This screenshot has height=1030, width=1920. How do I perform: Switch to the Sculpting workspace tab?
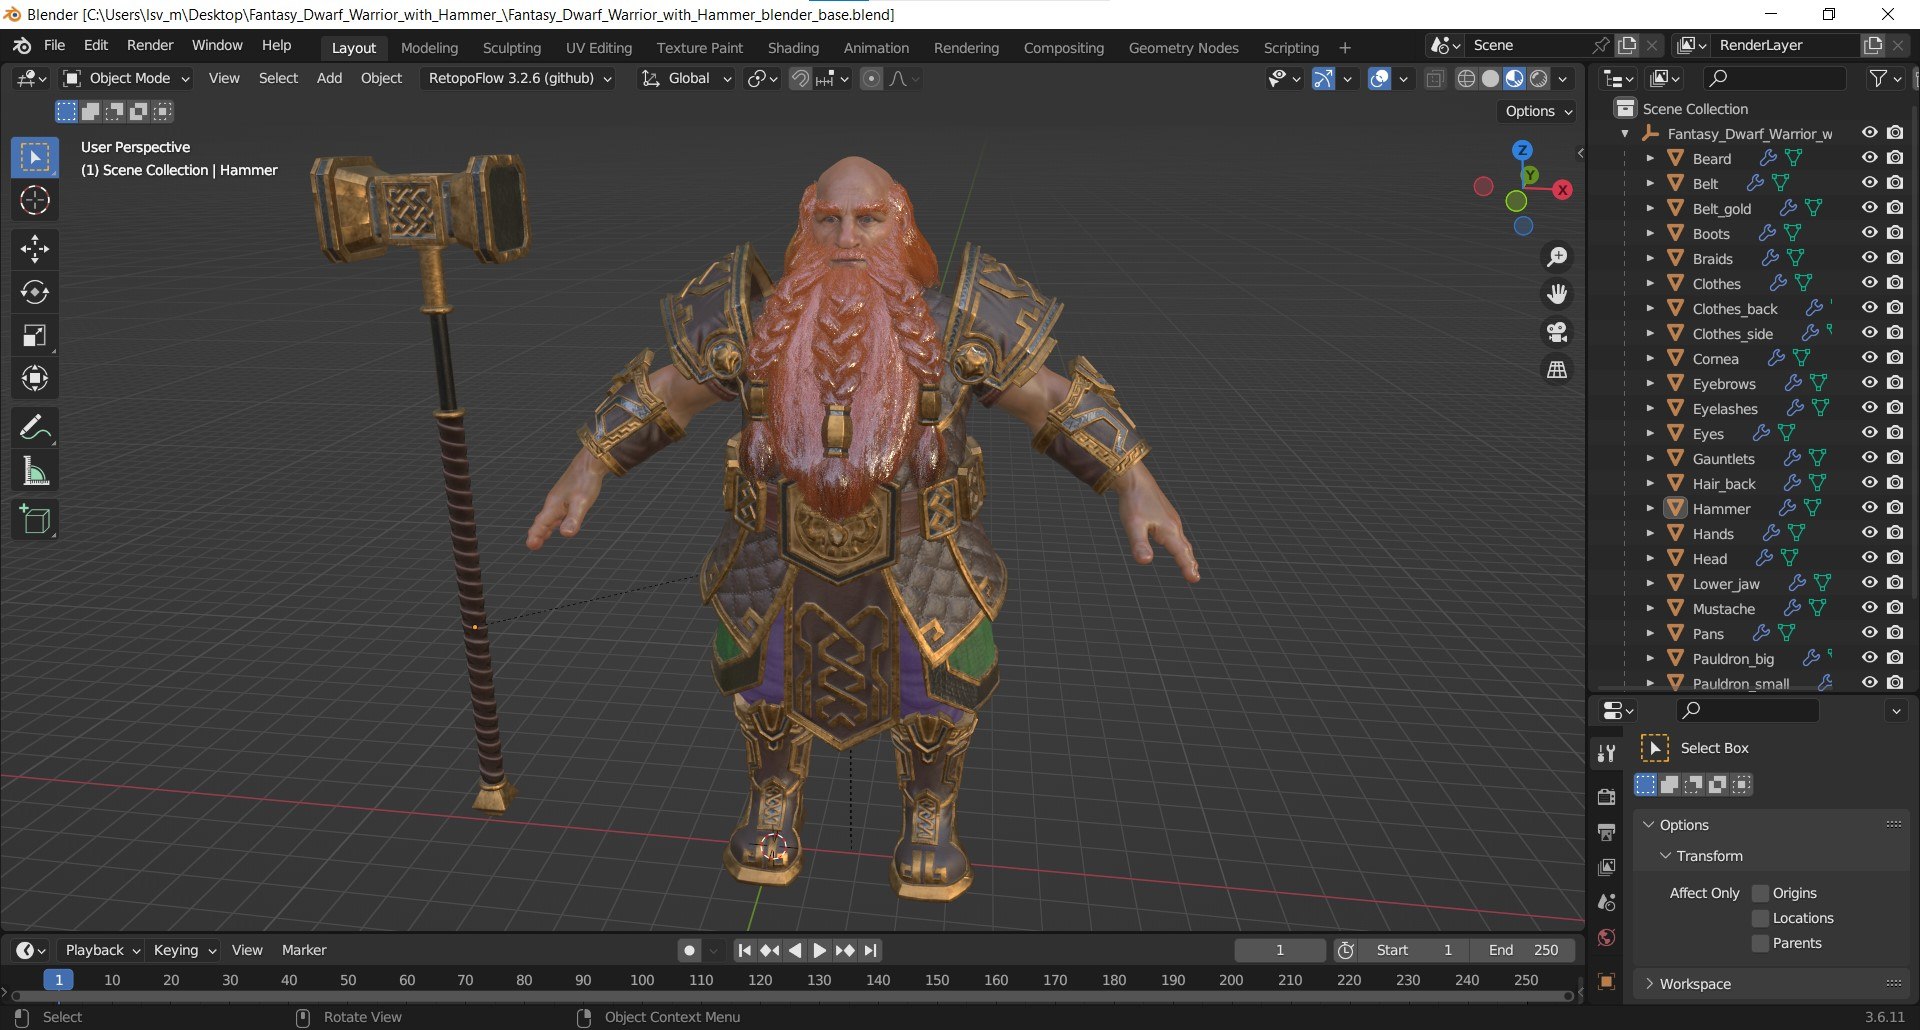pyautogui.click(x=511, y=48)
